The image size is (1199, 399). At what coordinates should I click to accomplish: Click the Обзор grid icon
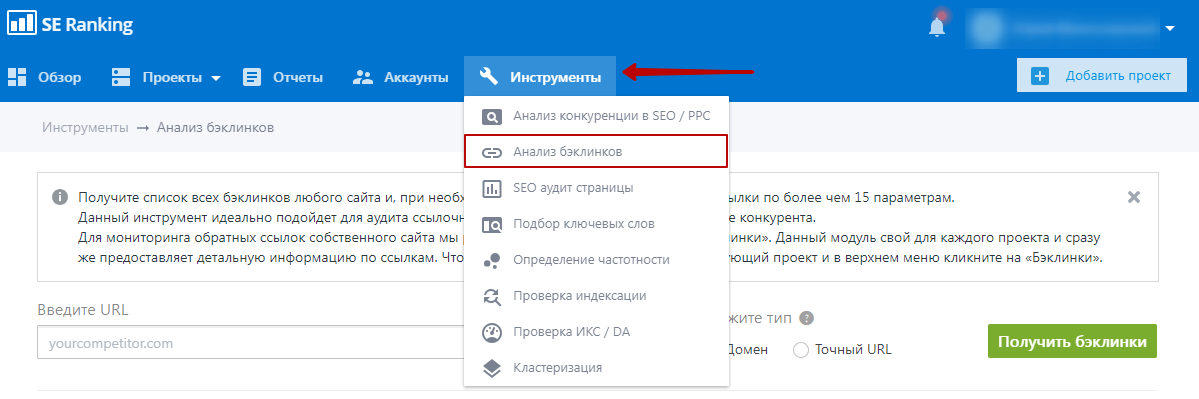point(18,76)
